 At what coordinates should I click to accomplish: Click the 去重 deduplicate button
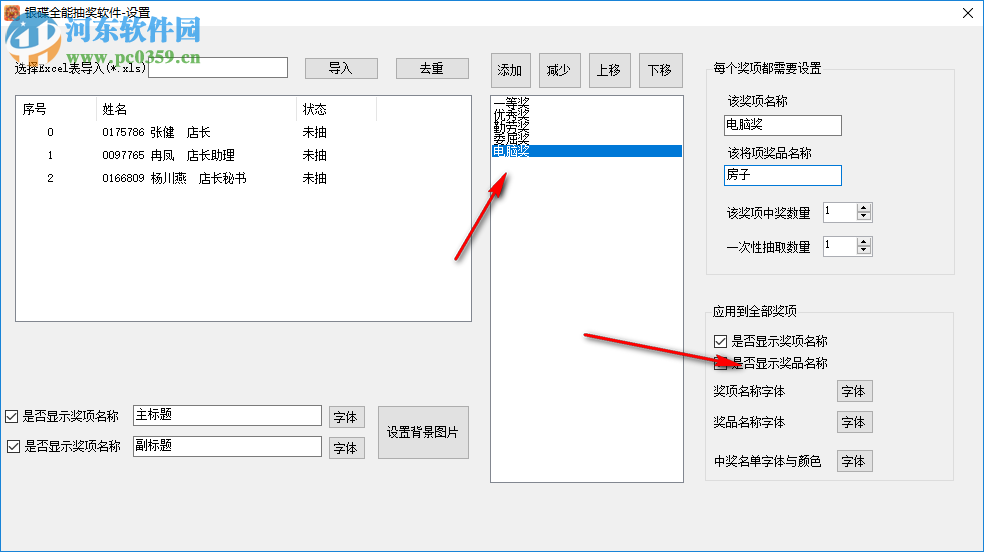(432, 68)
